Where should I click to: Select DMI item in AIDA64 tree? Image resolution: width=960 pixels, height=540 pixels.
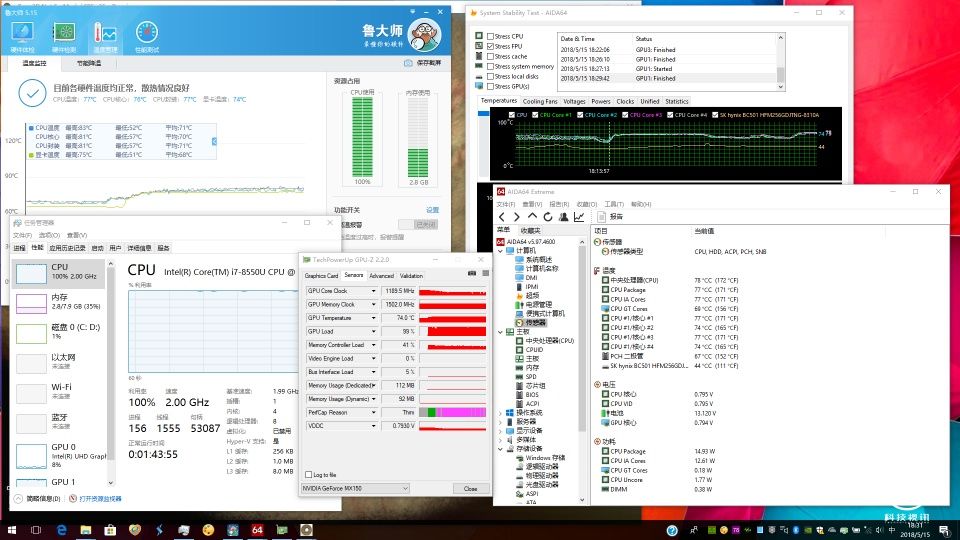click(x=527, y=277)
